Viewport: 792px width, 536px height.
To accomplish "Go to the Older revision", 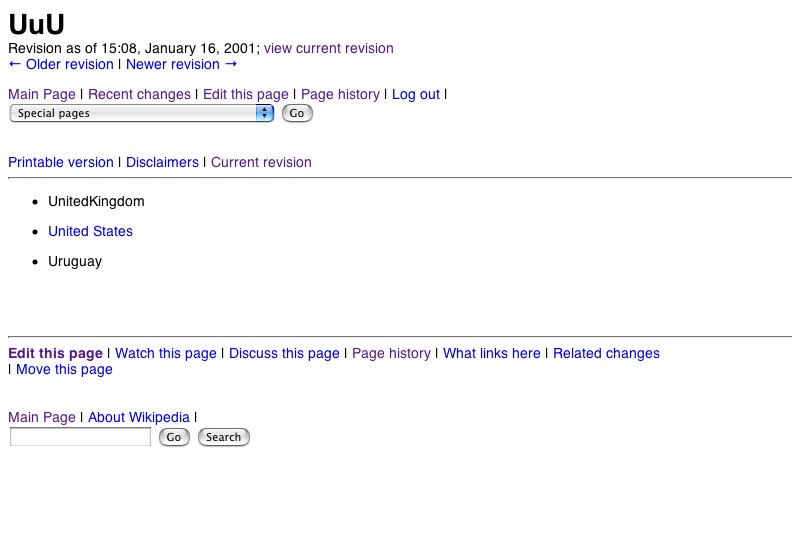I will point(61,64).
